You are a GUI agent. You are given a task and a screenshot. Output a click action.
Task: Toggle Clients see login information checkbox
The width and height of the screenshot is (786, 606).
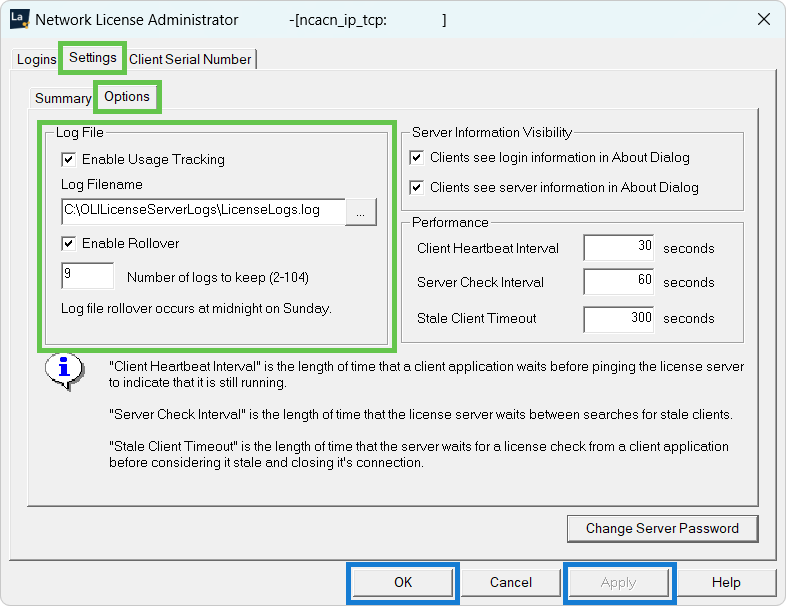coord(417,157)
